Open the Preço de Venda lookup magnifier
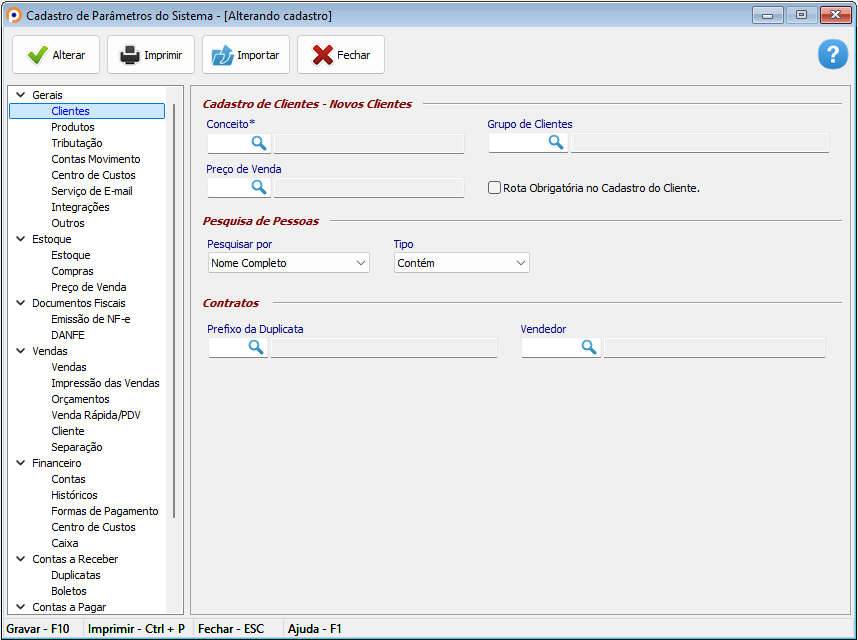This screenshot has height=640, width=858. point(259,187)
